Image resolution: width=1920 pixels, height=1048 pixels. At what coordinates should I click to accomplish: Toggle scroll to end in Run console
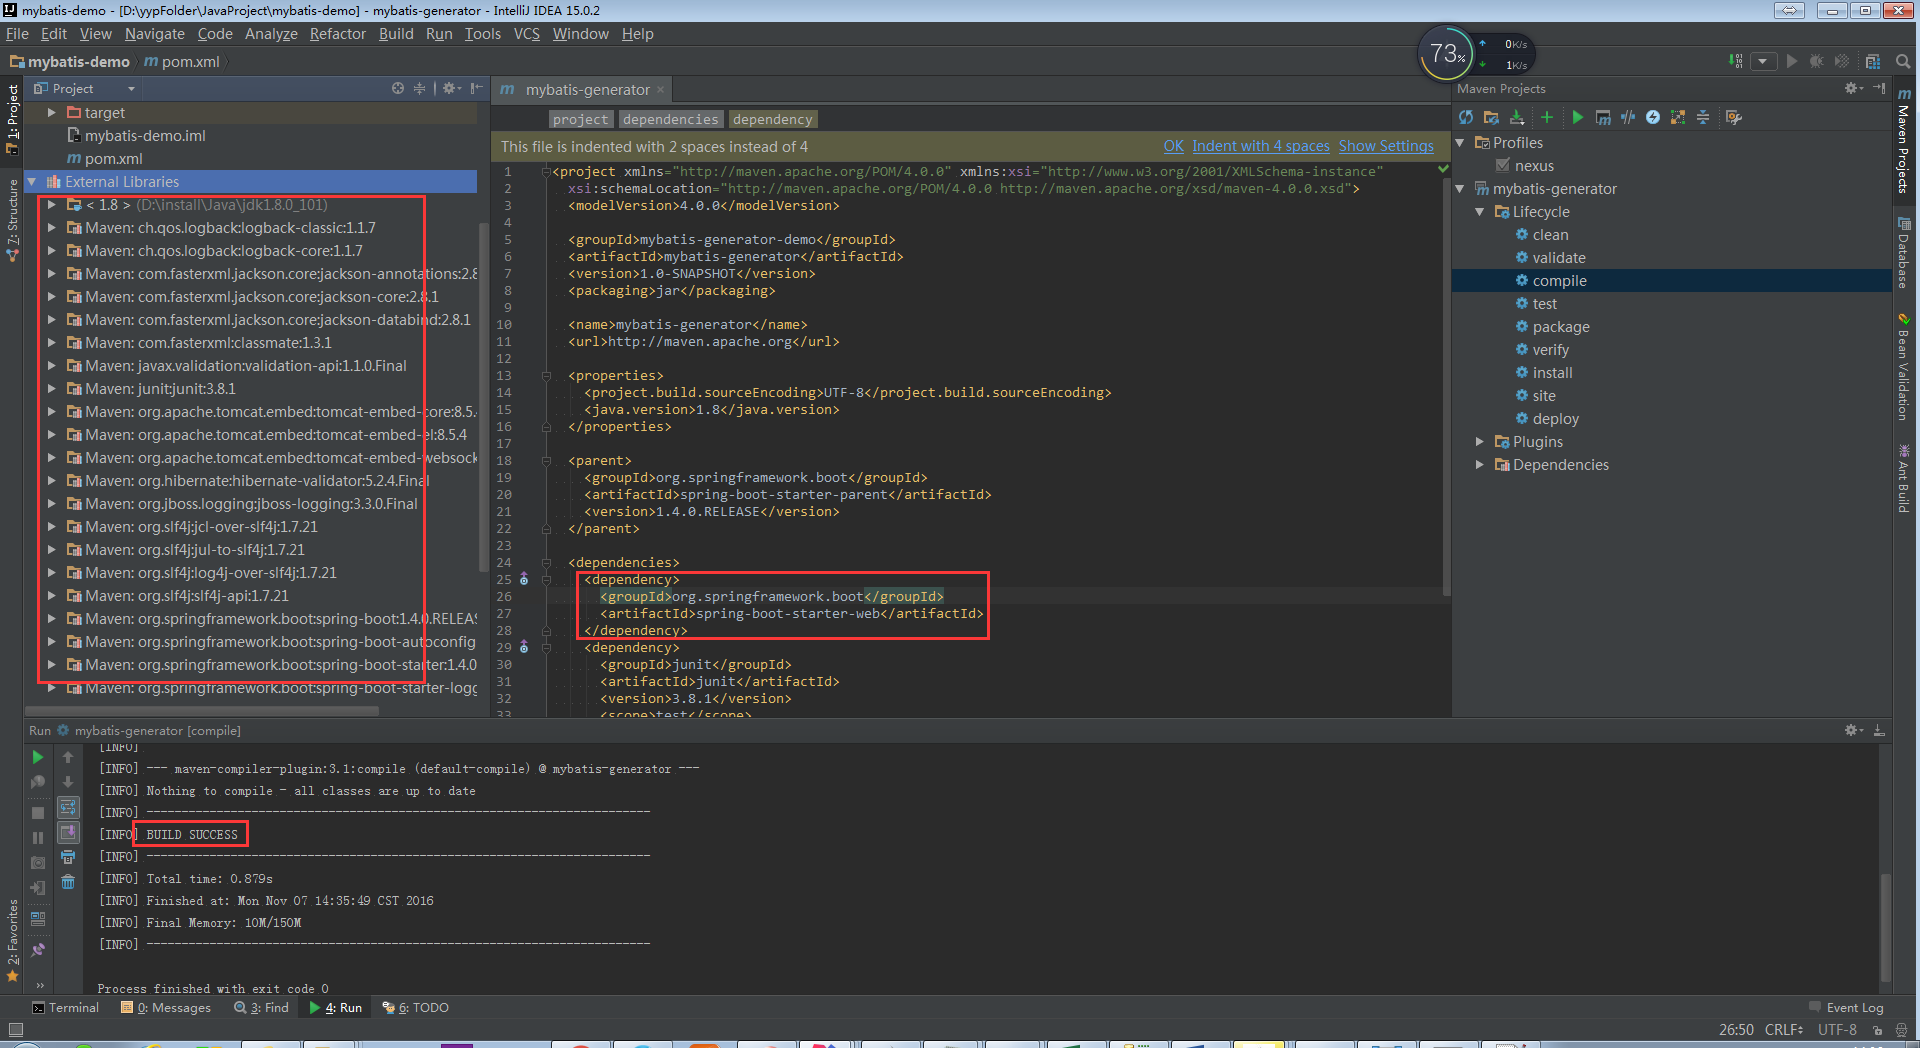[x=68, y=832]
